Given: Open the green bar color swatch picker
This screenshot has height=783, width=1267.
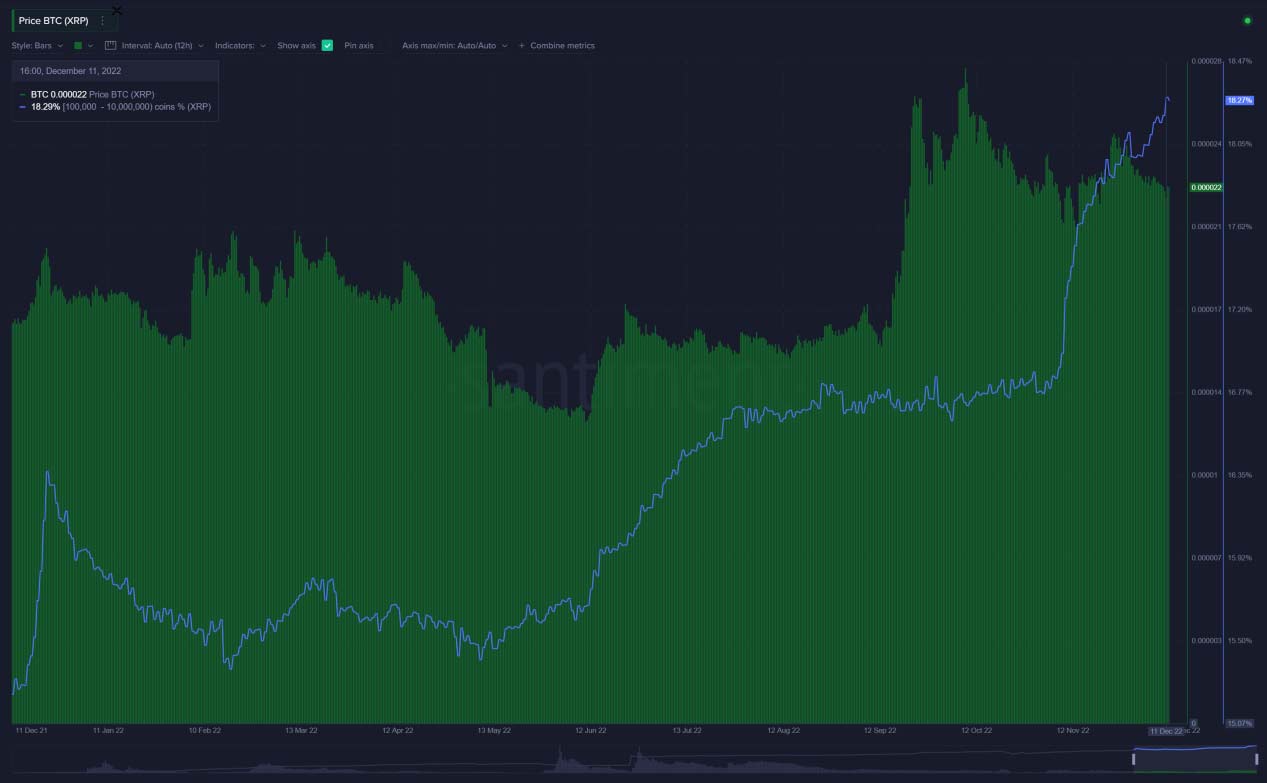Looking at the screenshot, I should 79,46.
